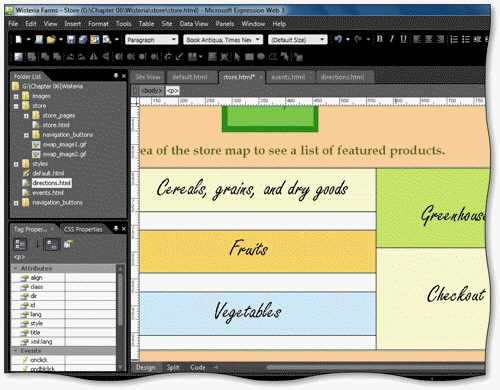Click the Flip Horizontal triangle icon

click(94, 57)
